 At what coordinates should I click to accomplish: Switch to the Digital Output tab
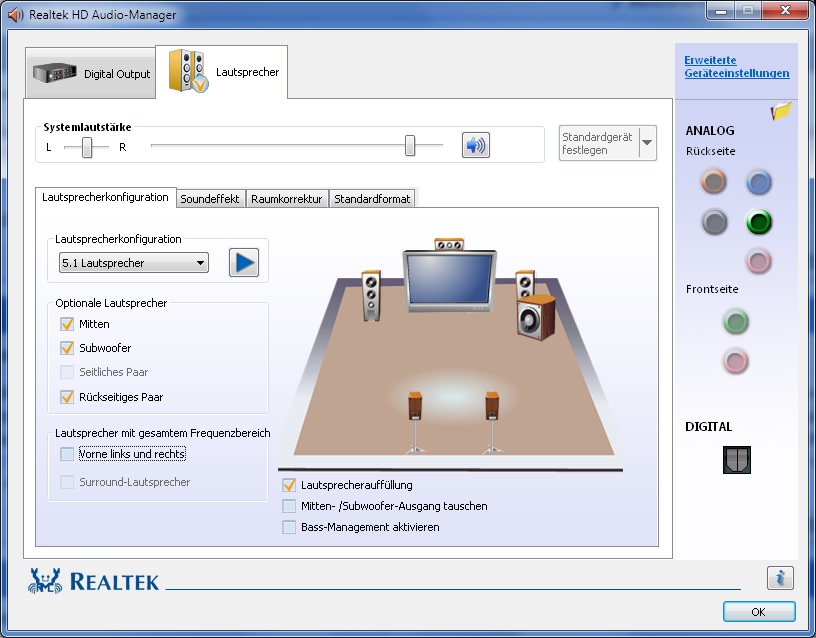[91, 73]
